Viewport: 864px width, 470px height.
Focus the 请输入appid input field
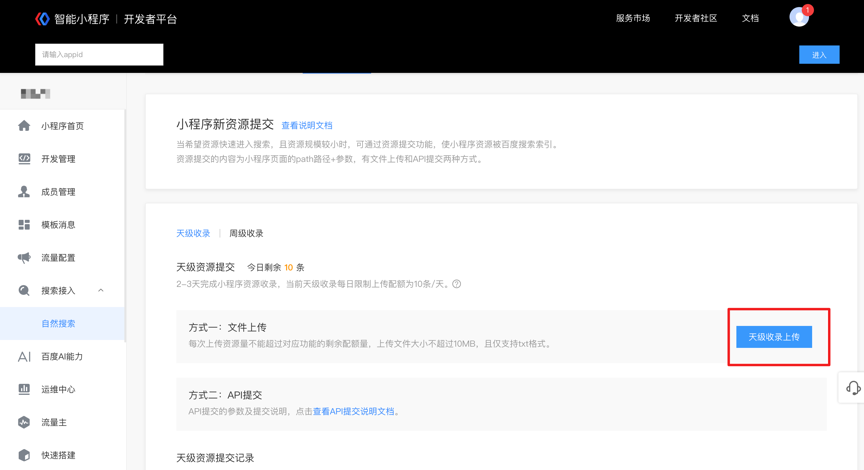(x=99, y=55)
